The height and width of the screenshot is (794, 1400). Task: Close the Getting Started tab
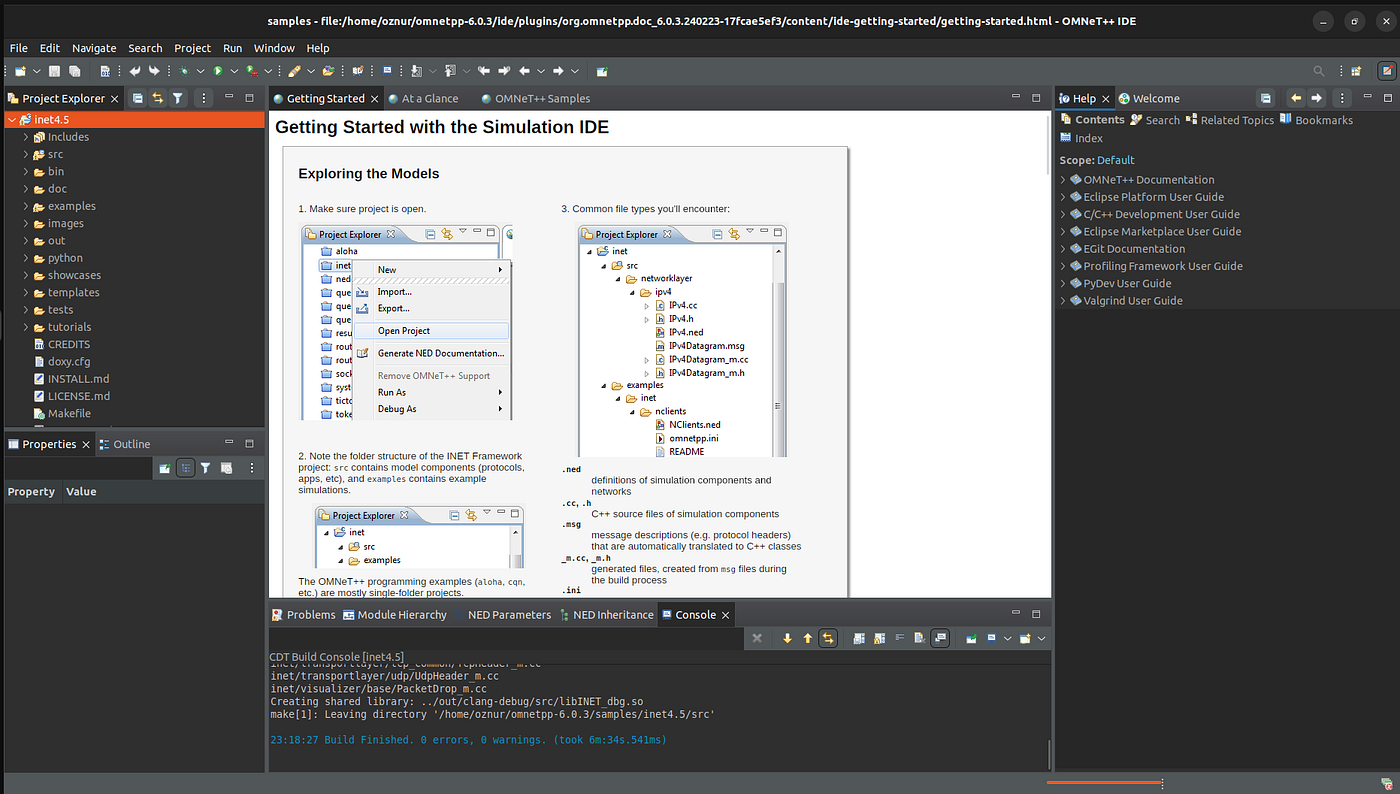tap(375, 98)
